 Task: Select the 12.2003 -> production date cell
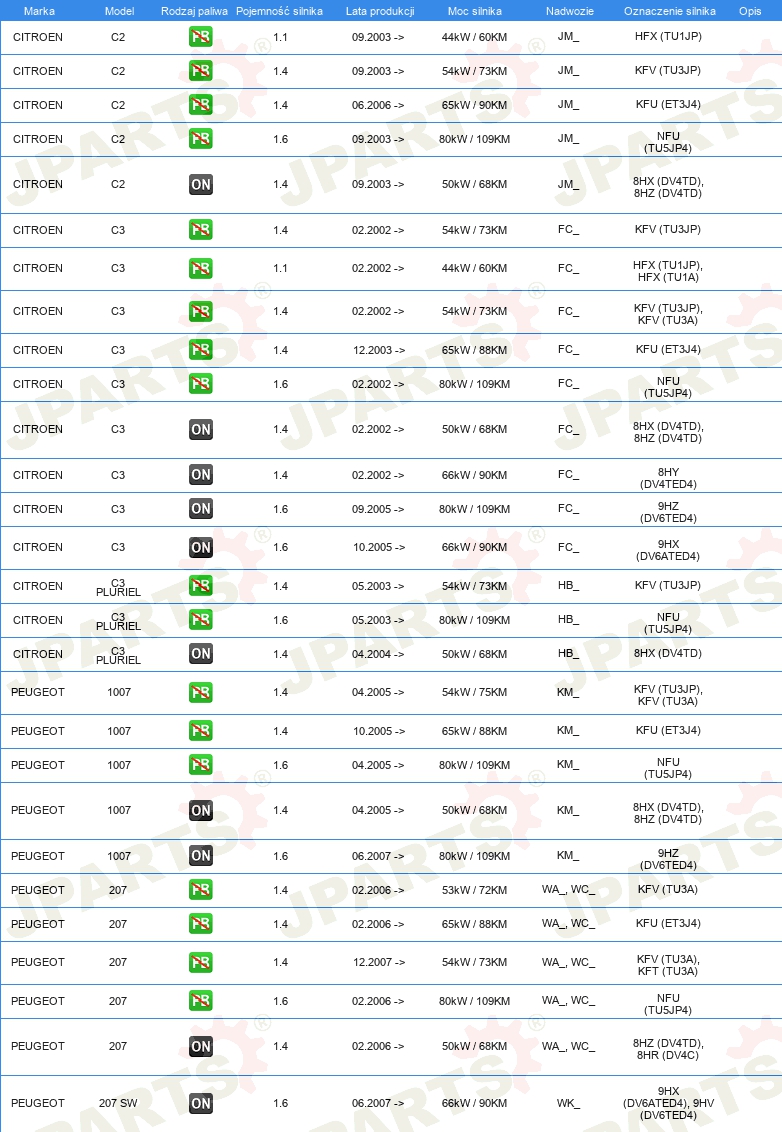[378, 350]
